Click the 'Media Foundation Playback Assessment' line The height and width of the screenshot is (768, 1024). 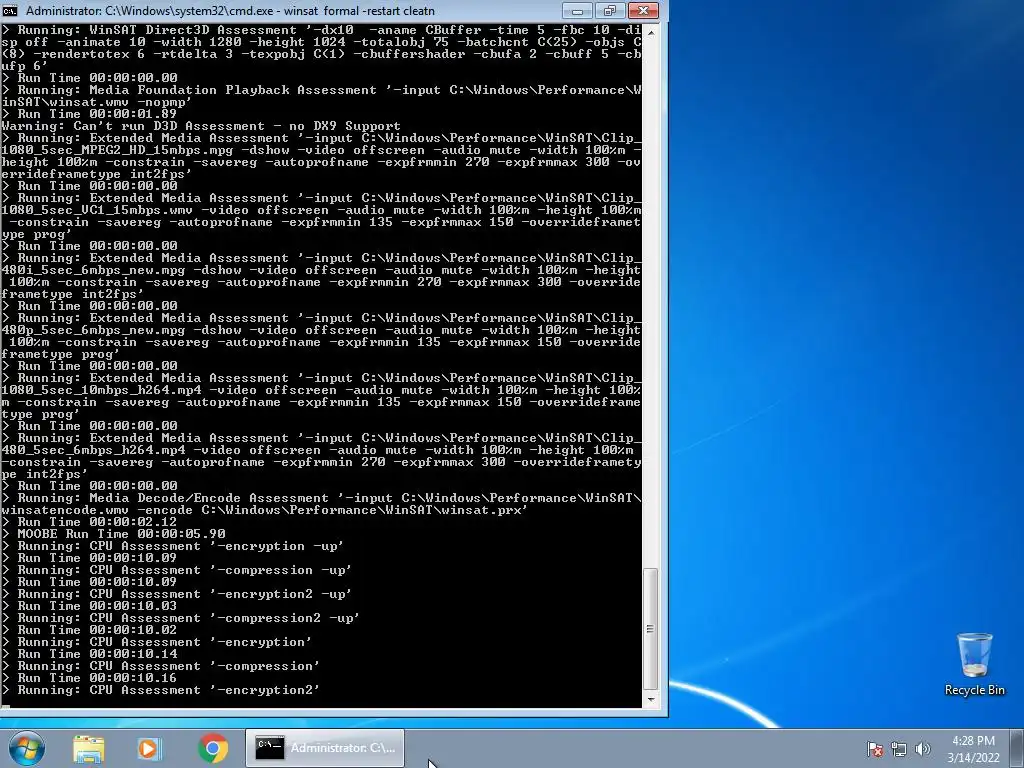point(321,89)
